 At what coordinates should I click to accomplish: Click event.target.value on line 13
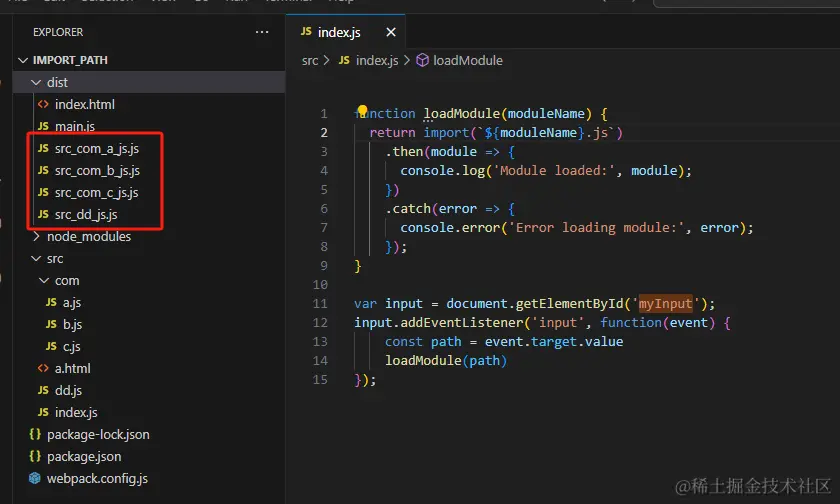point(554,342)
